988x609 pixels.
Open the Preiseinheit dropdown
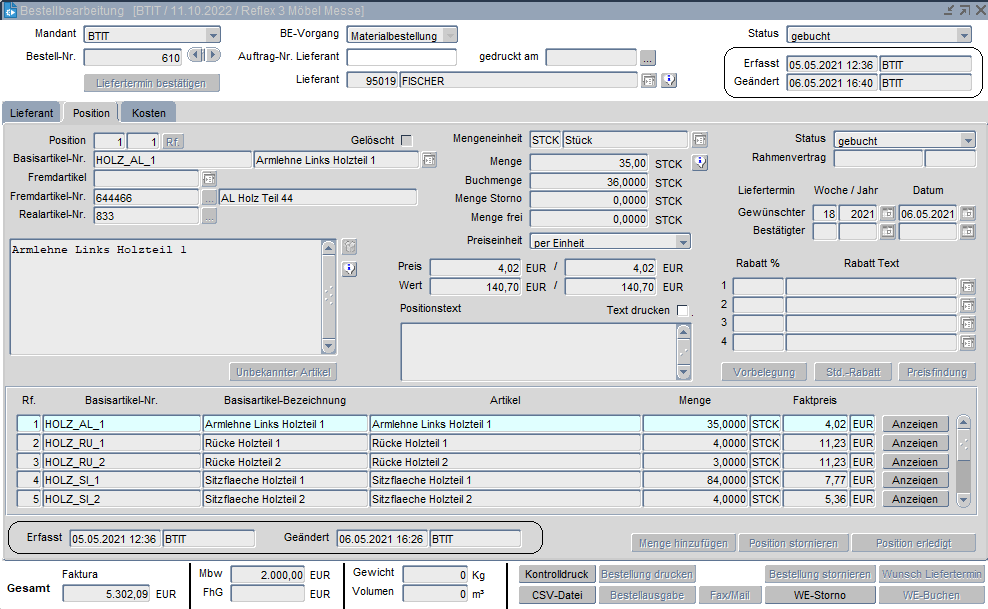pyautogui.click(x=682, y=242)
